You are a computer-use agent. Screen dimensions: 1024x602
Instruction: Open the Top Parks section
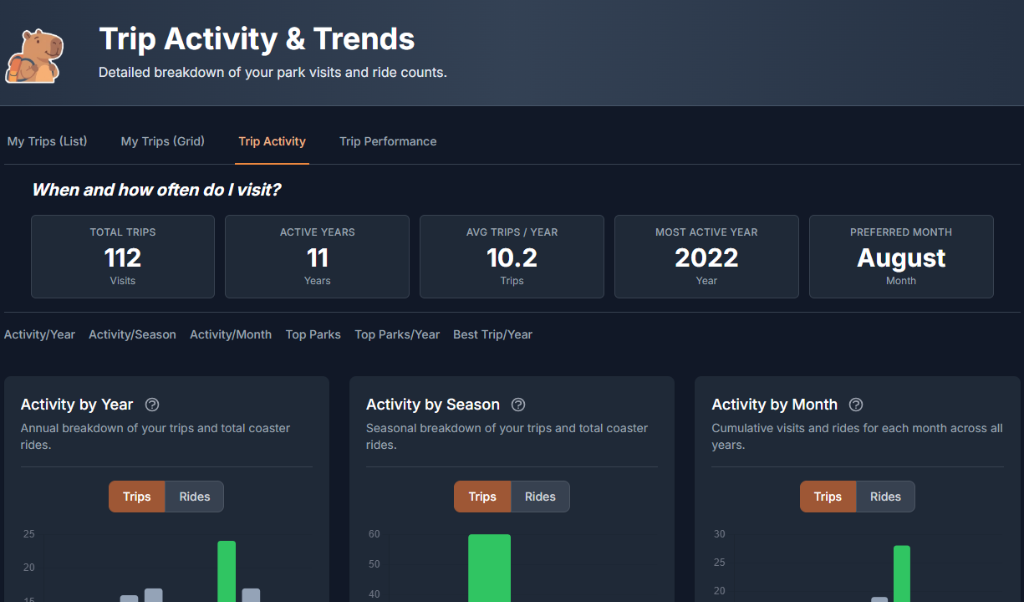pyautogui.click(x=312, y=334)
